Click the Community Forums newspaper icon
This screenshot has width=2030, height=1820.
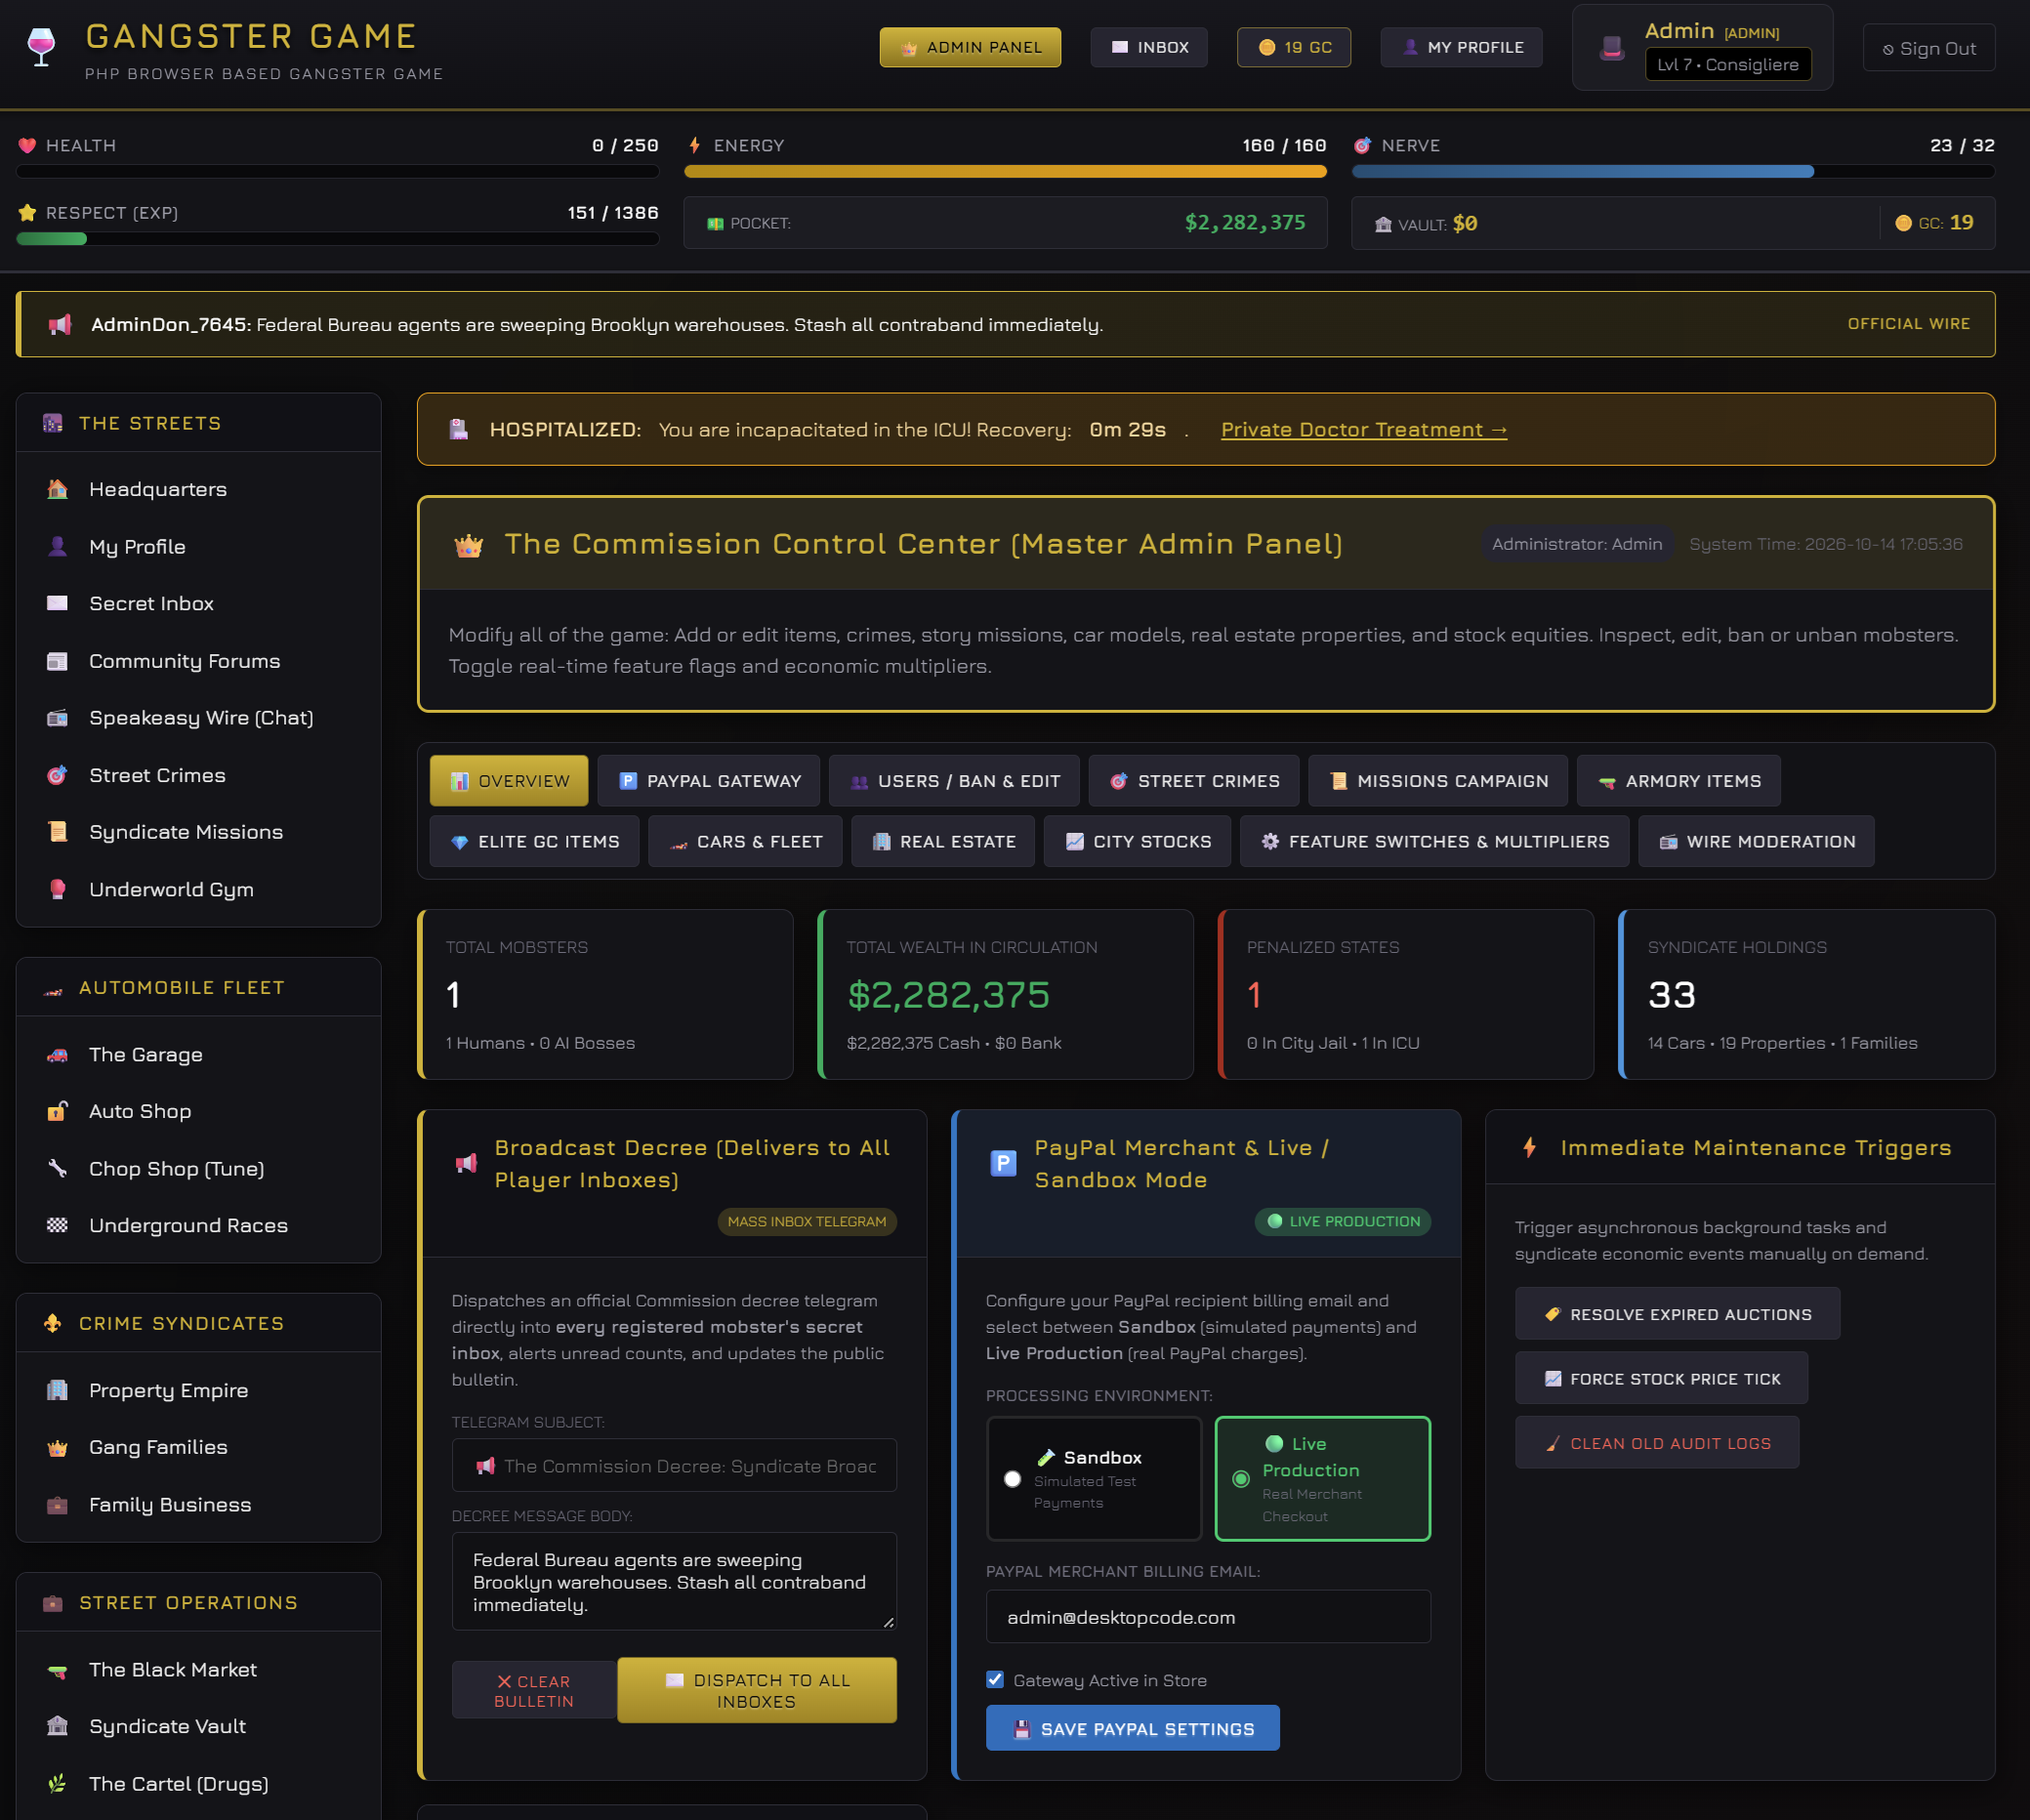click(57, 661)
